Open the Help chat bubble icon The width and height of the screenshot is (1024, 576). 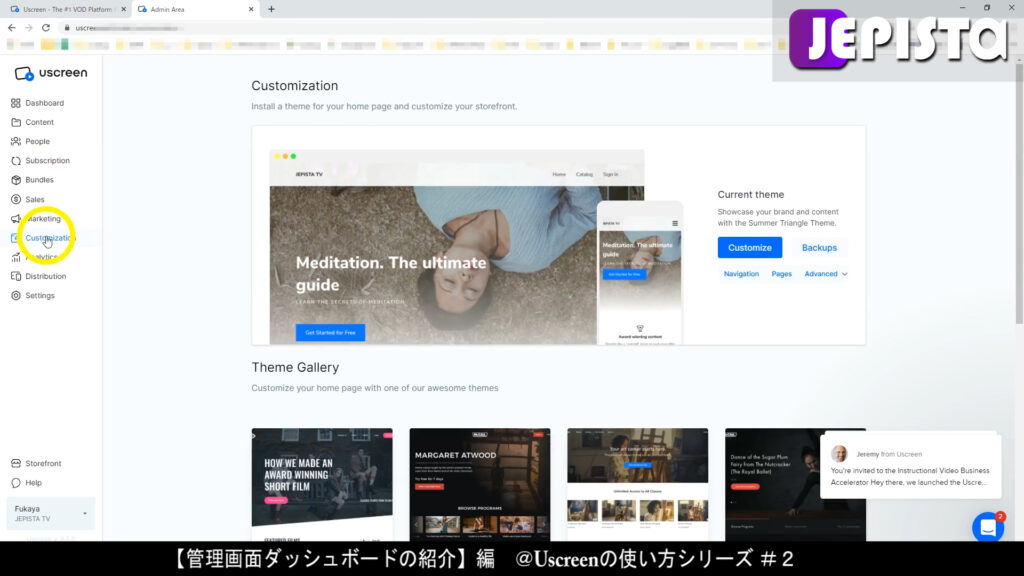point(16,483)
